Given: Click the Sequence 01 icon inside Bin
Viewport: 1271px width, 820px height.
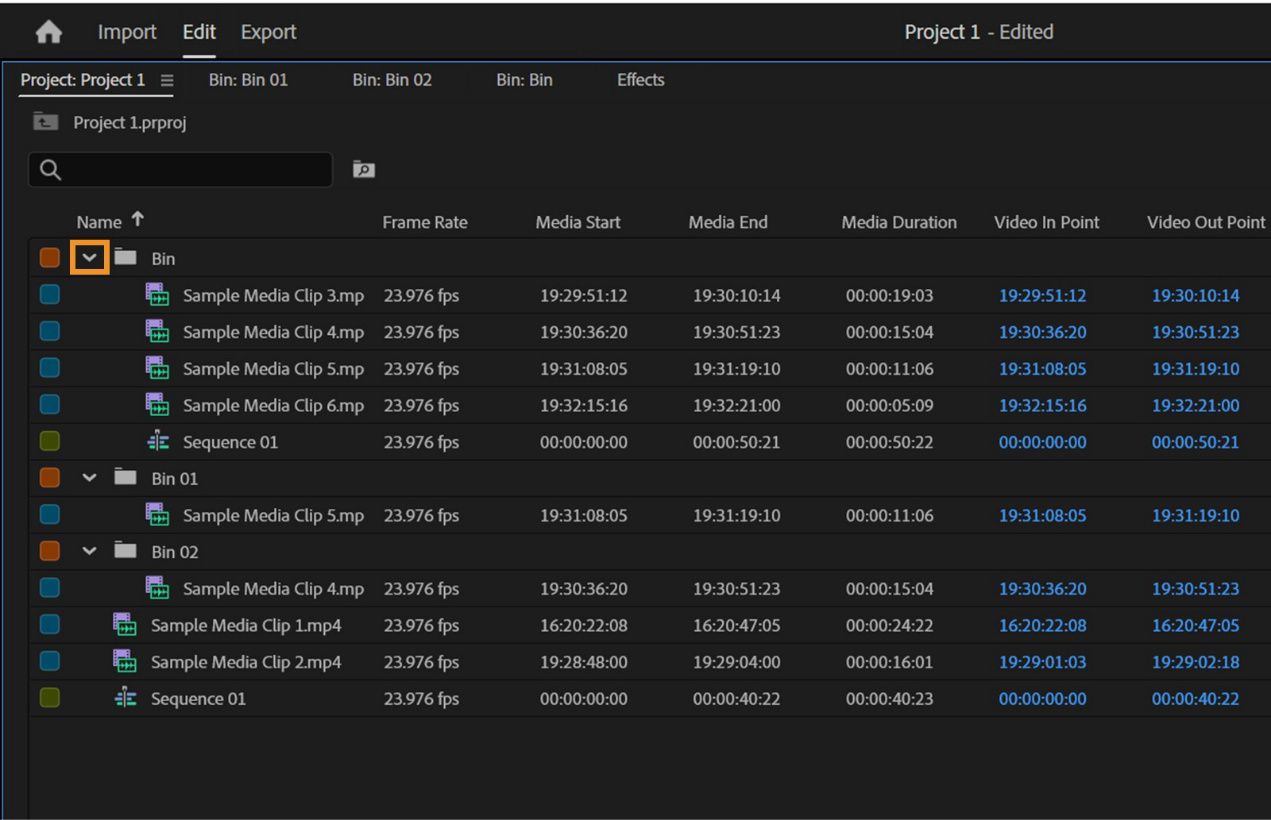Looking at the screenshot, I should click(157, 442).
